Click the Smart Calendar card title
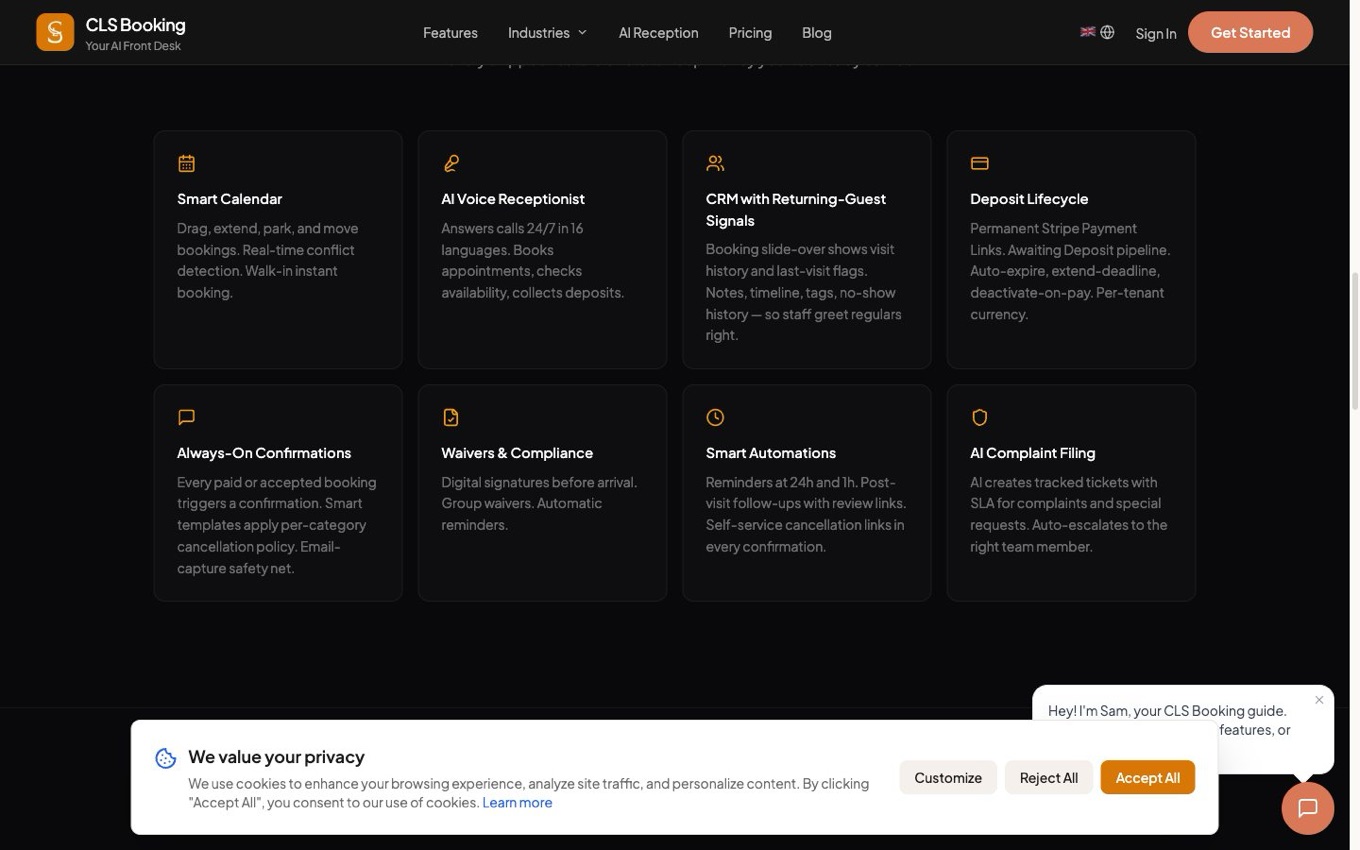This screenshot has width=1360, height=850. [229, 199]
